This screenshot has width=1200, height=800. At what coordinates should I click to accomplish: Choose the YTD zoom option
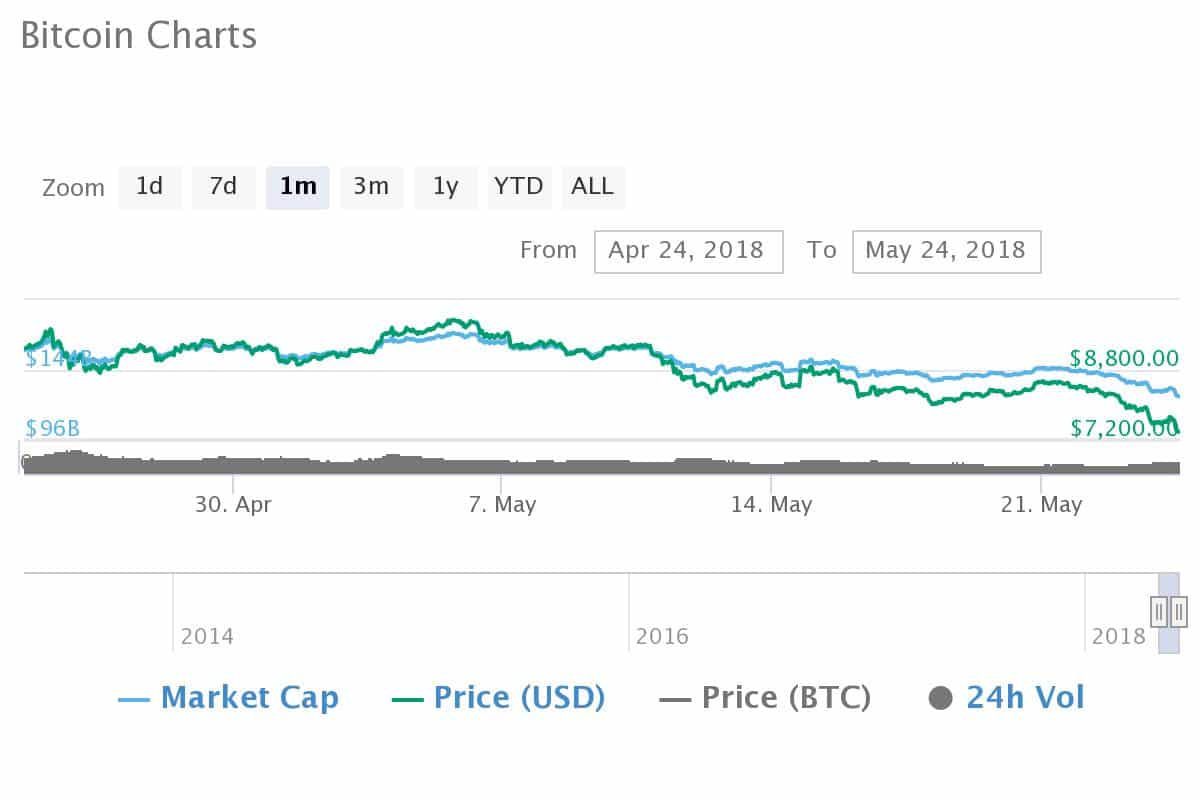pyautogui.click(x=519, y=187)
